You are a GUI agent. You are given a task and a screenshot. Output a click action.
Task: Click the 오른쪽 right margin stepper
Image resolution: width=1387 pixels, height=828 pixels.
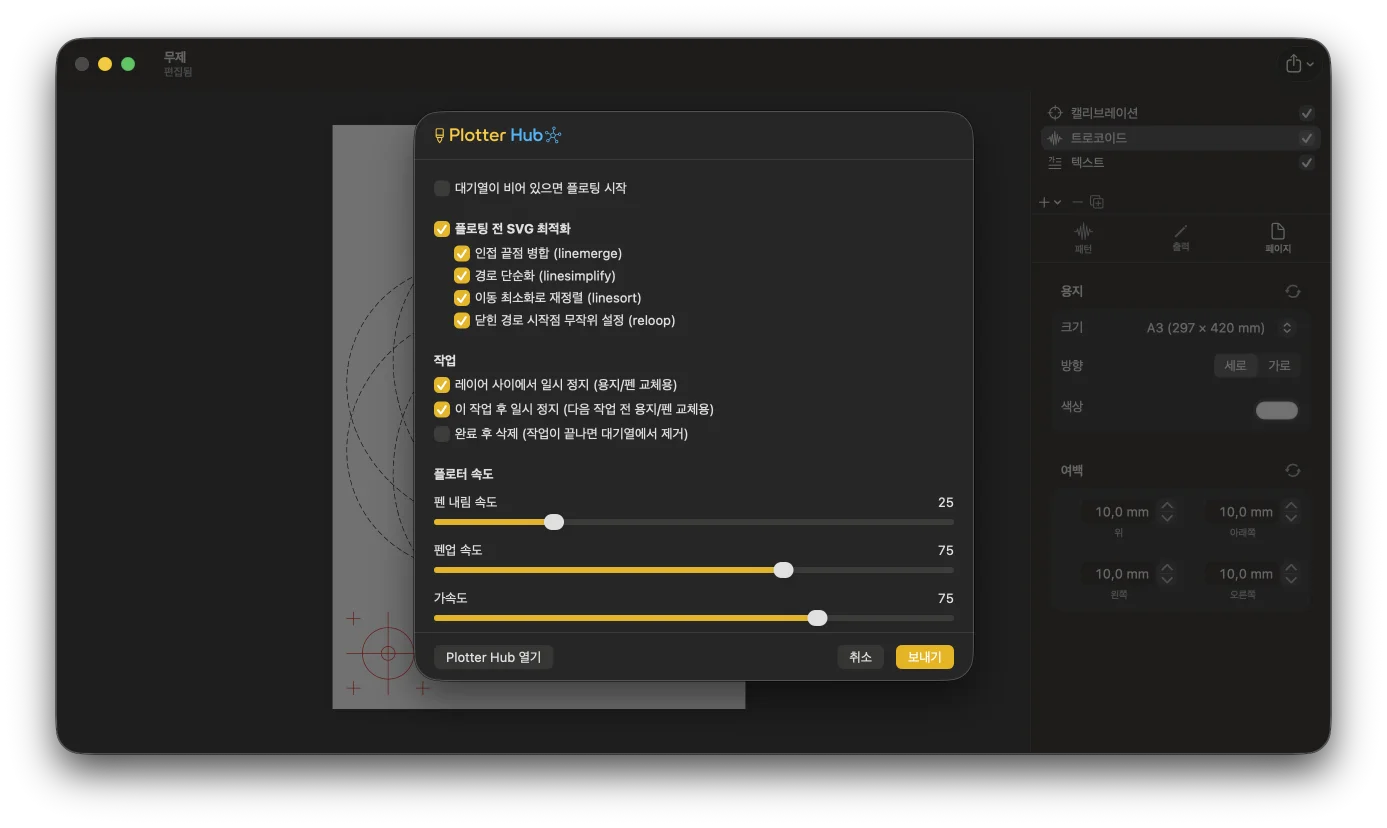pos(1291,574)
